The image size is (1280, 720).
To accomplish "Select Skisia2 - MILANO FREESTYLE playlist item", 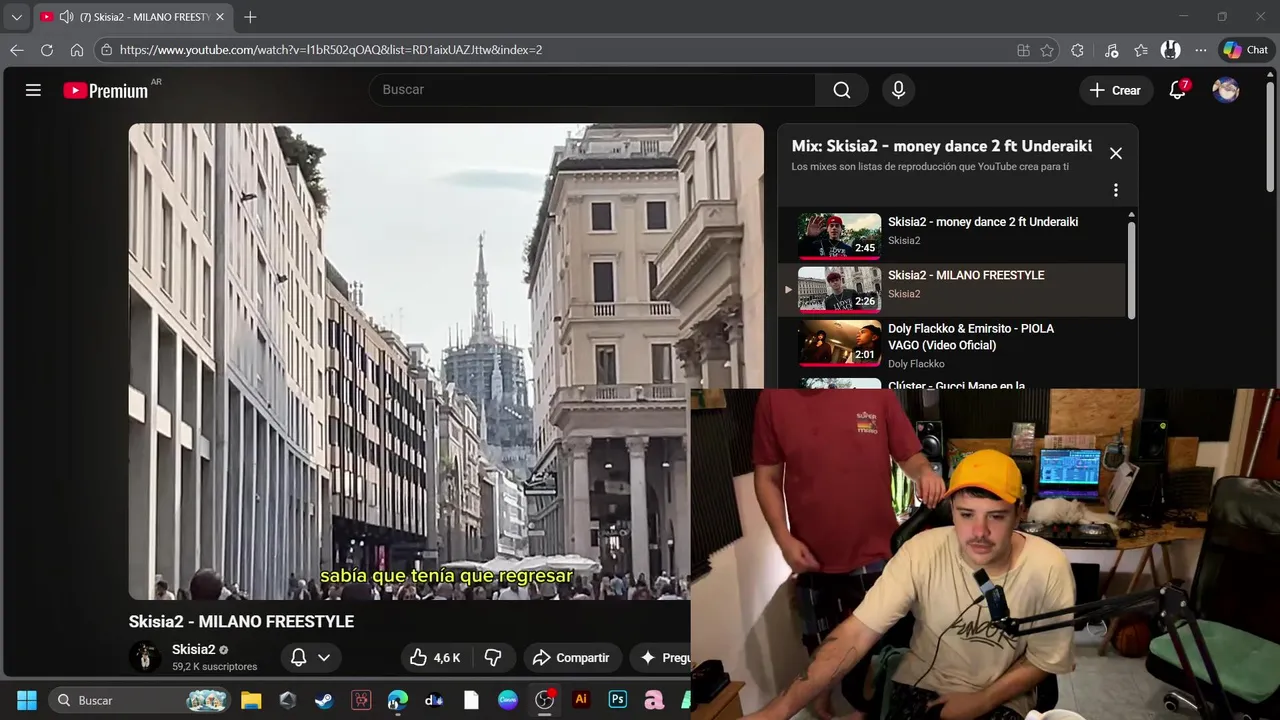I will click(952, 290).
